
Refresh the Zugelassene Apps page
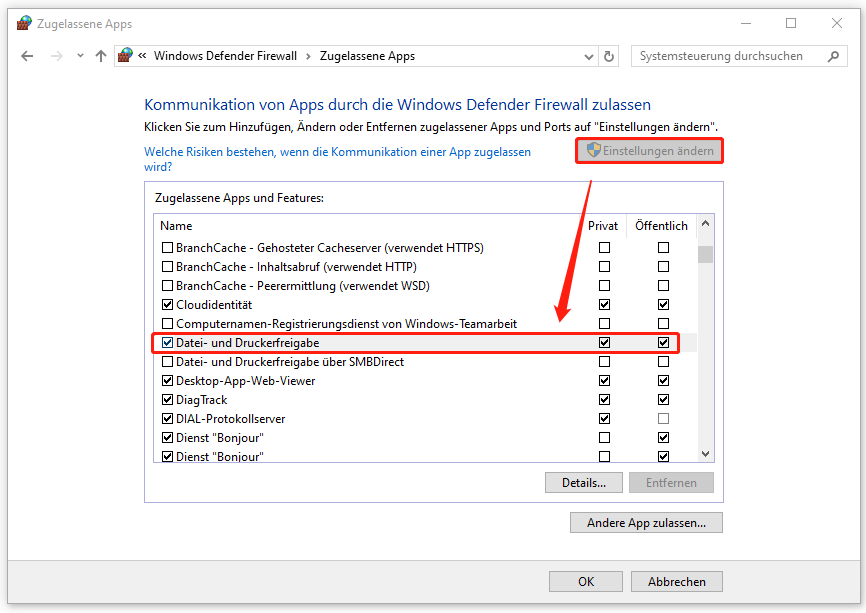(x=609, y=56)
